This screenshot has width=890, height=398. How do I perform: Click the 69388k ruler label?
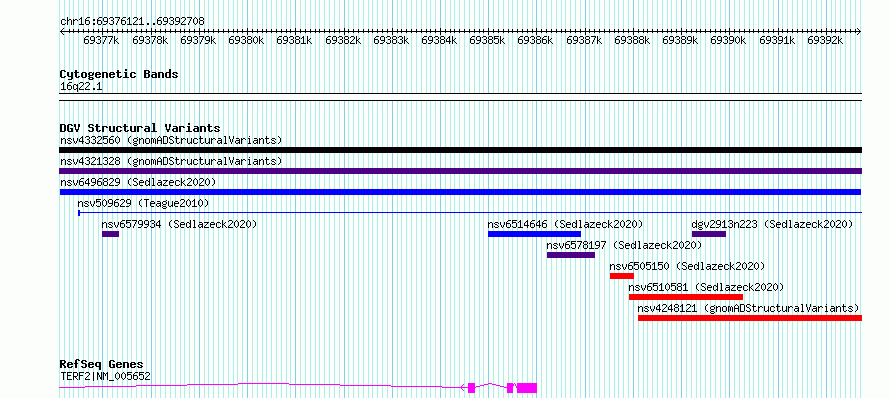[x=632, y=41]
